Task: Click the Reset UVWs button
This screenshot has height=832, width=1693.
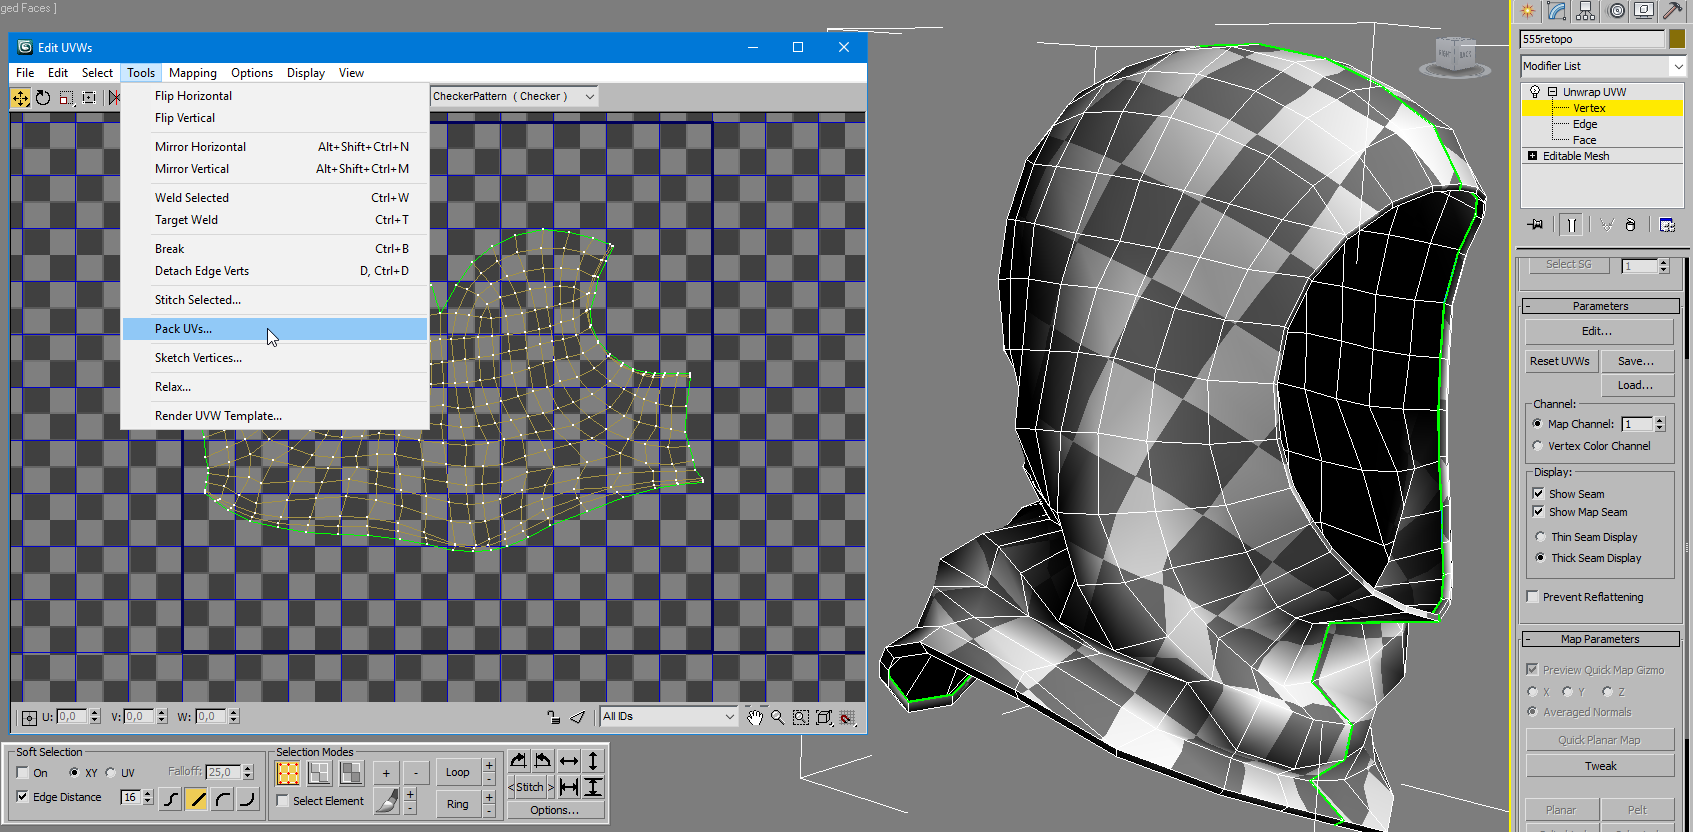Action: pyautogui.click(x=1560, y=361)
